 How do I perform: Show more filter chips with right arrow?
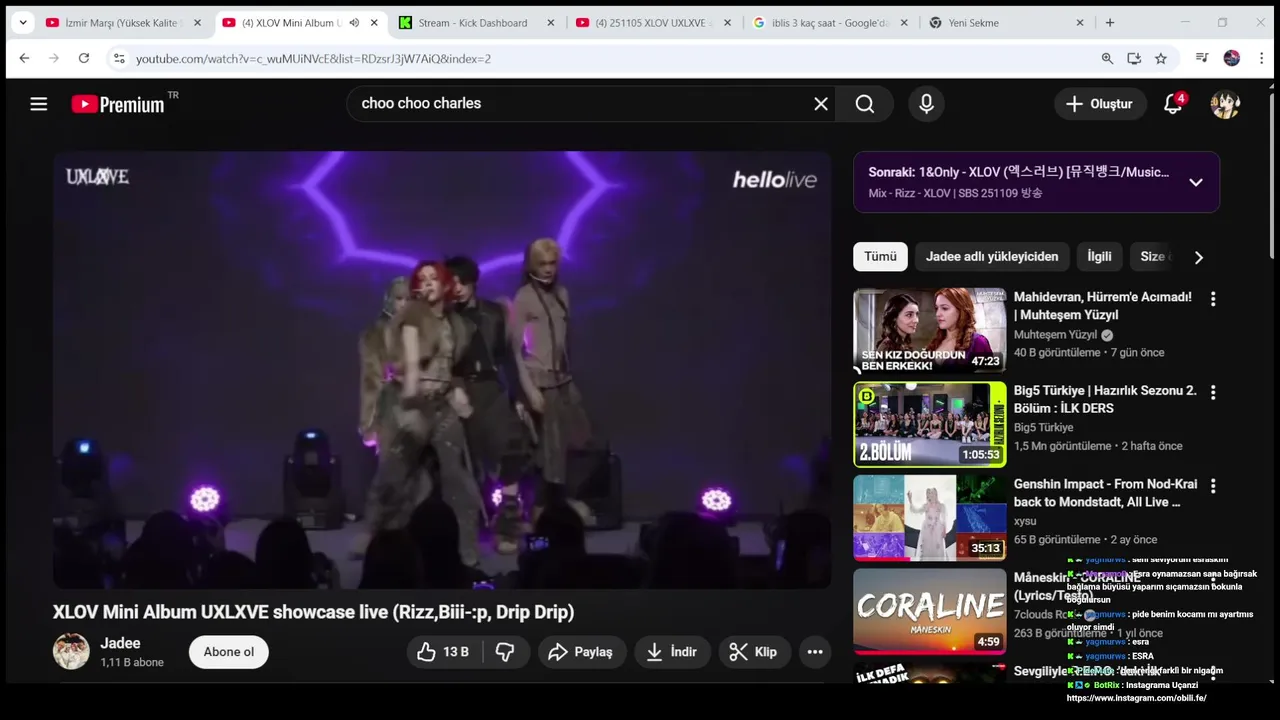click(x=1198, y=257)
